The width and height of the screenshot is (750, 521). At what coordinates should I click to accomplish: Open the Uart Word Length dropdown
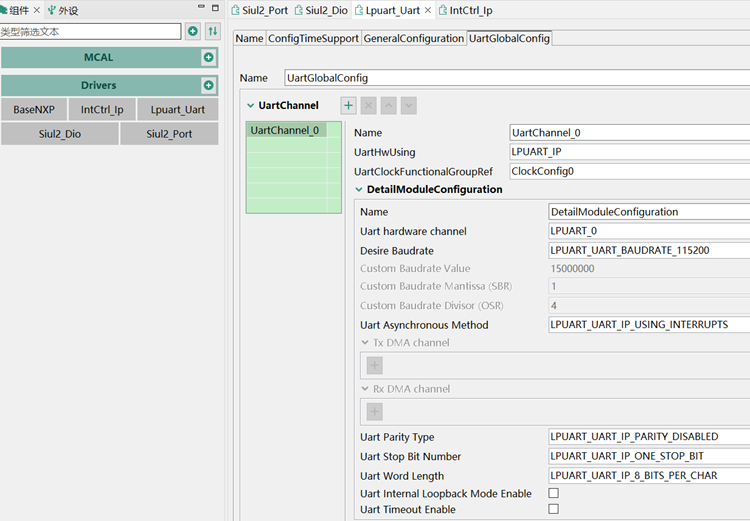click(x=649, y=476)
